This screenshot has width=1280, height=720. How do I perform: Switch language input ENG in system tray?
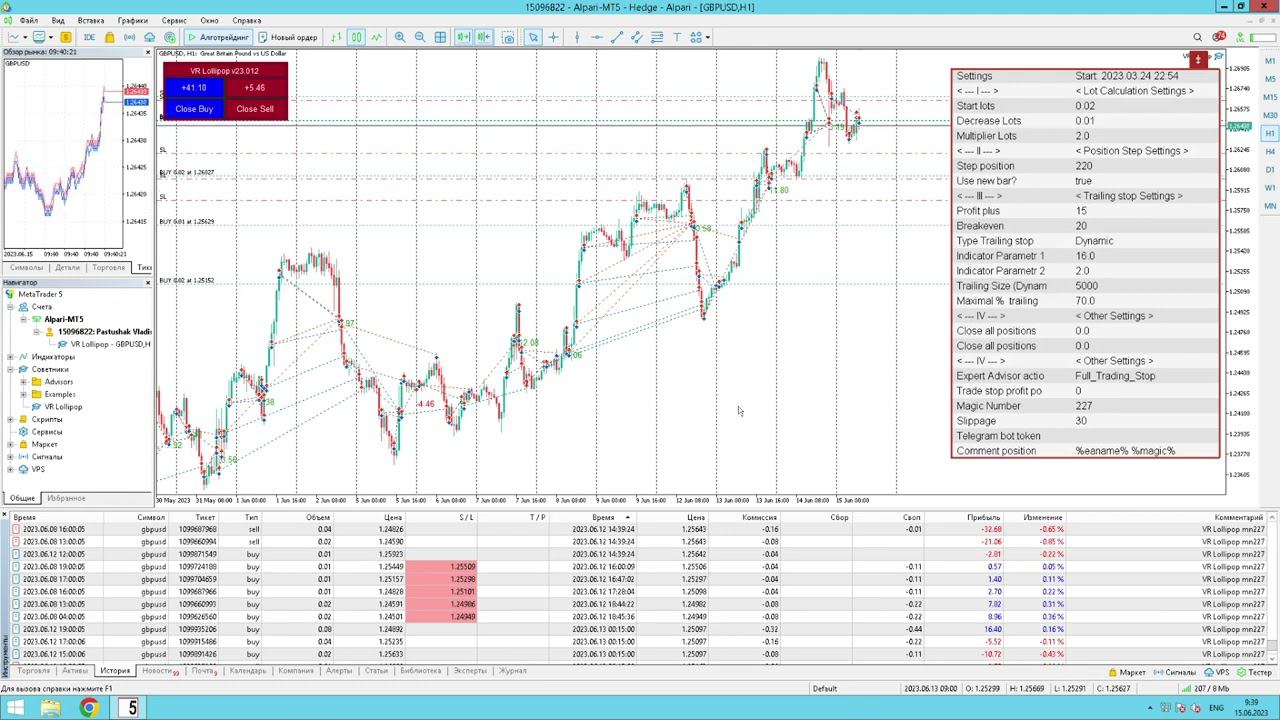1216,708
